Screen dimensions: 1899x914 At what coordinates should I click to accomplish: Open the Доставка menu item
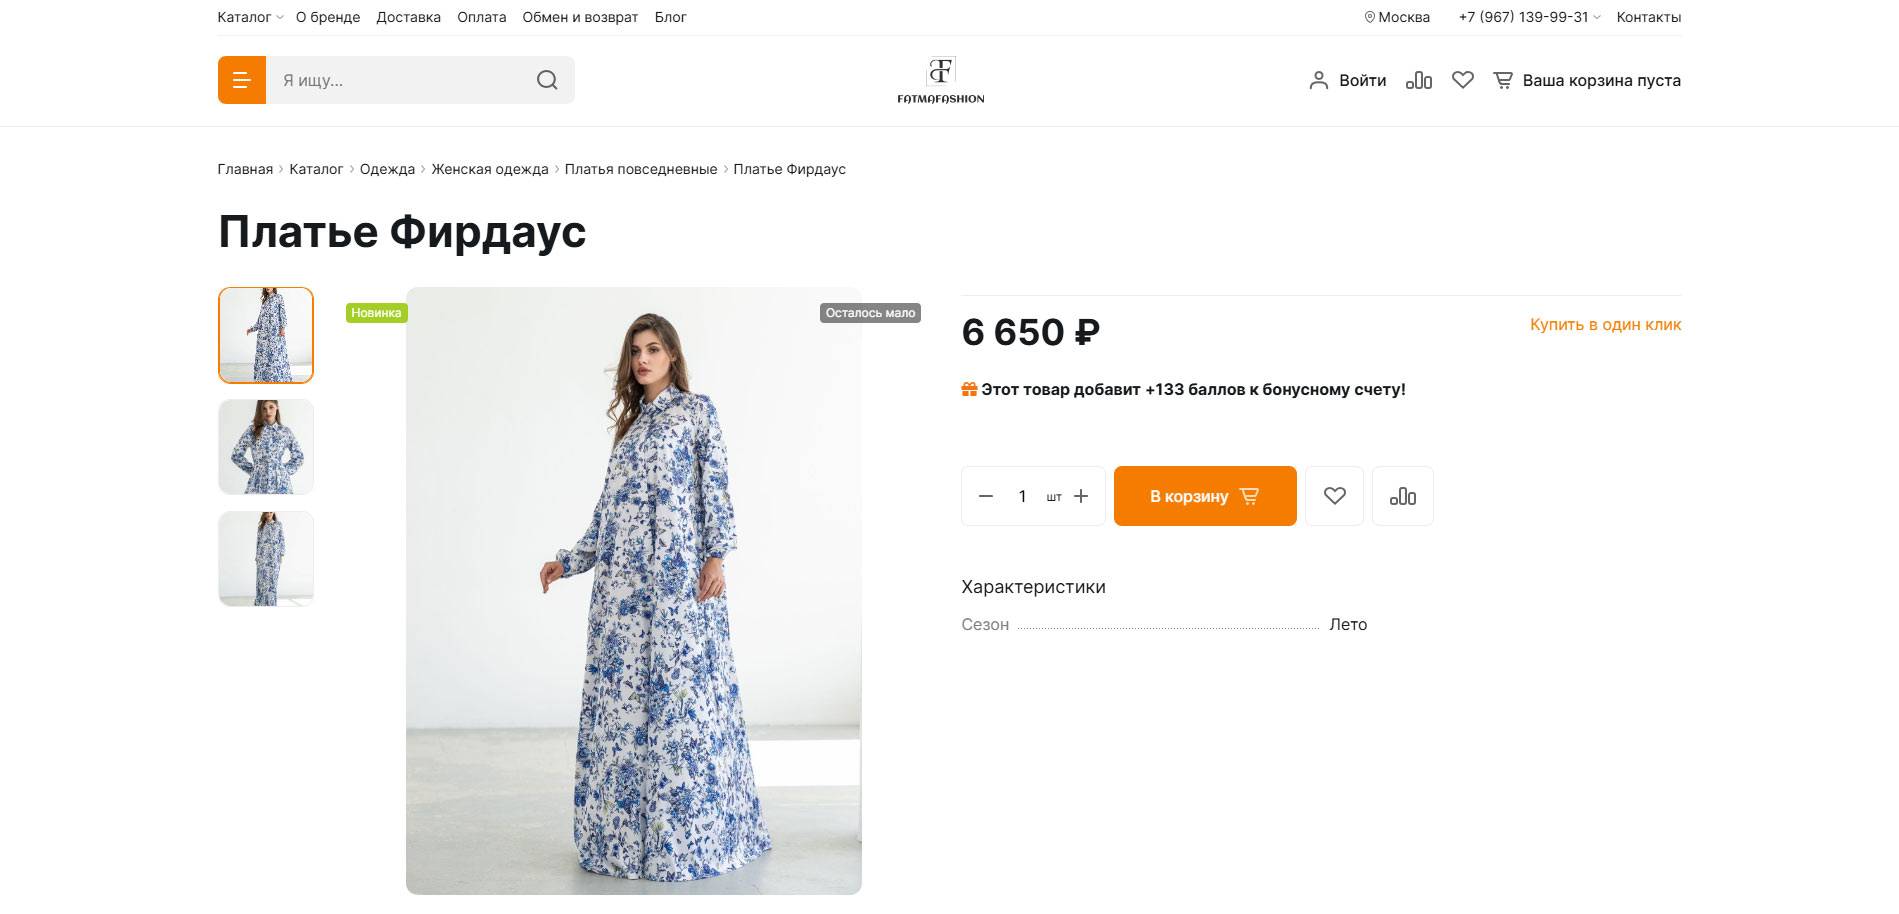point(408,17)
